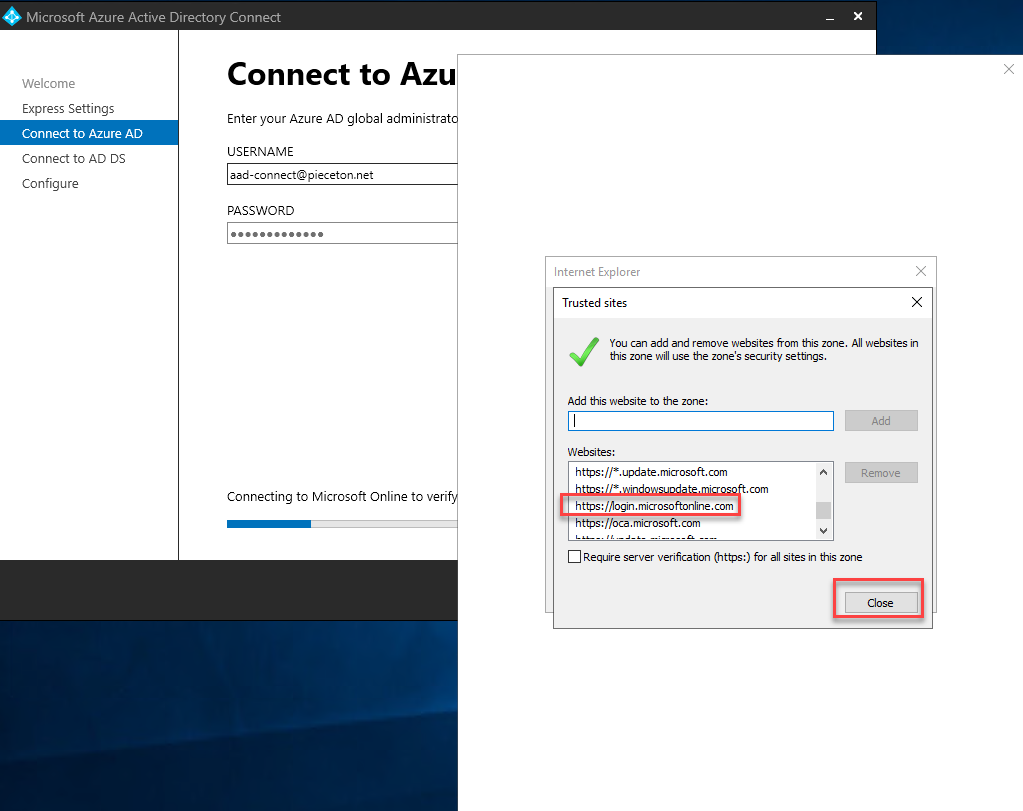The width and height of the screenshot is (1023, 811).
Task: Click the Websites list scroll up arrow
Action: pyautogui.click(x=823, y=472)
